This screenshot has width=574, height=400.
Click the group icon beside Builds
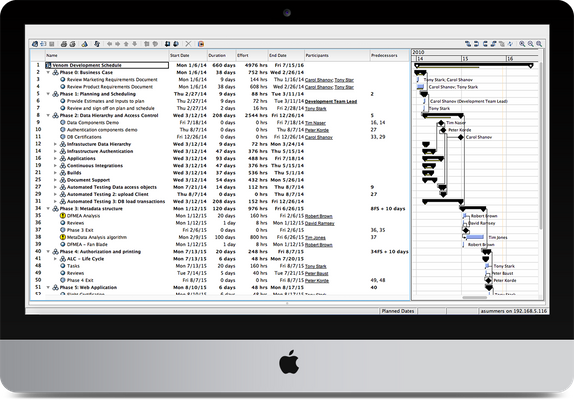63,173
